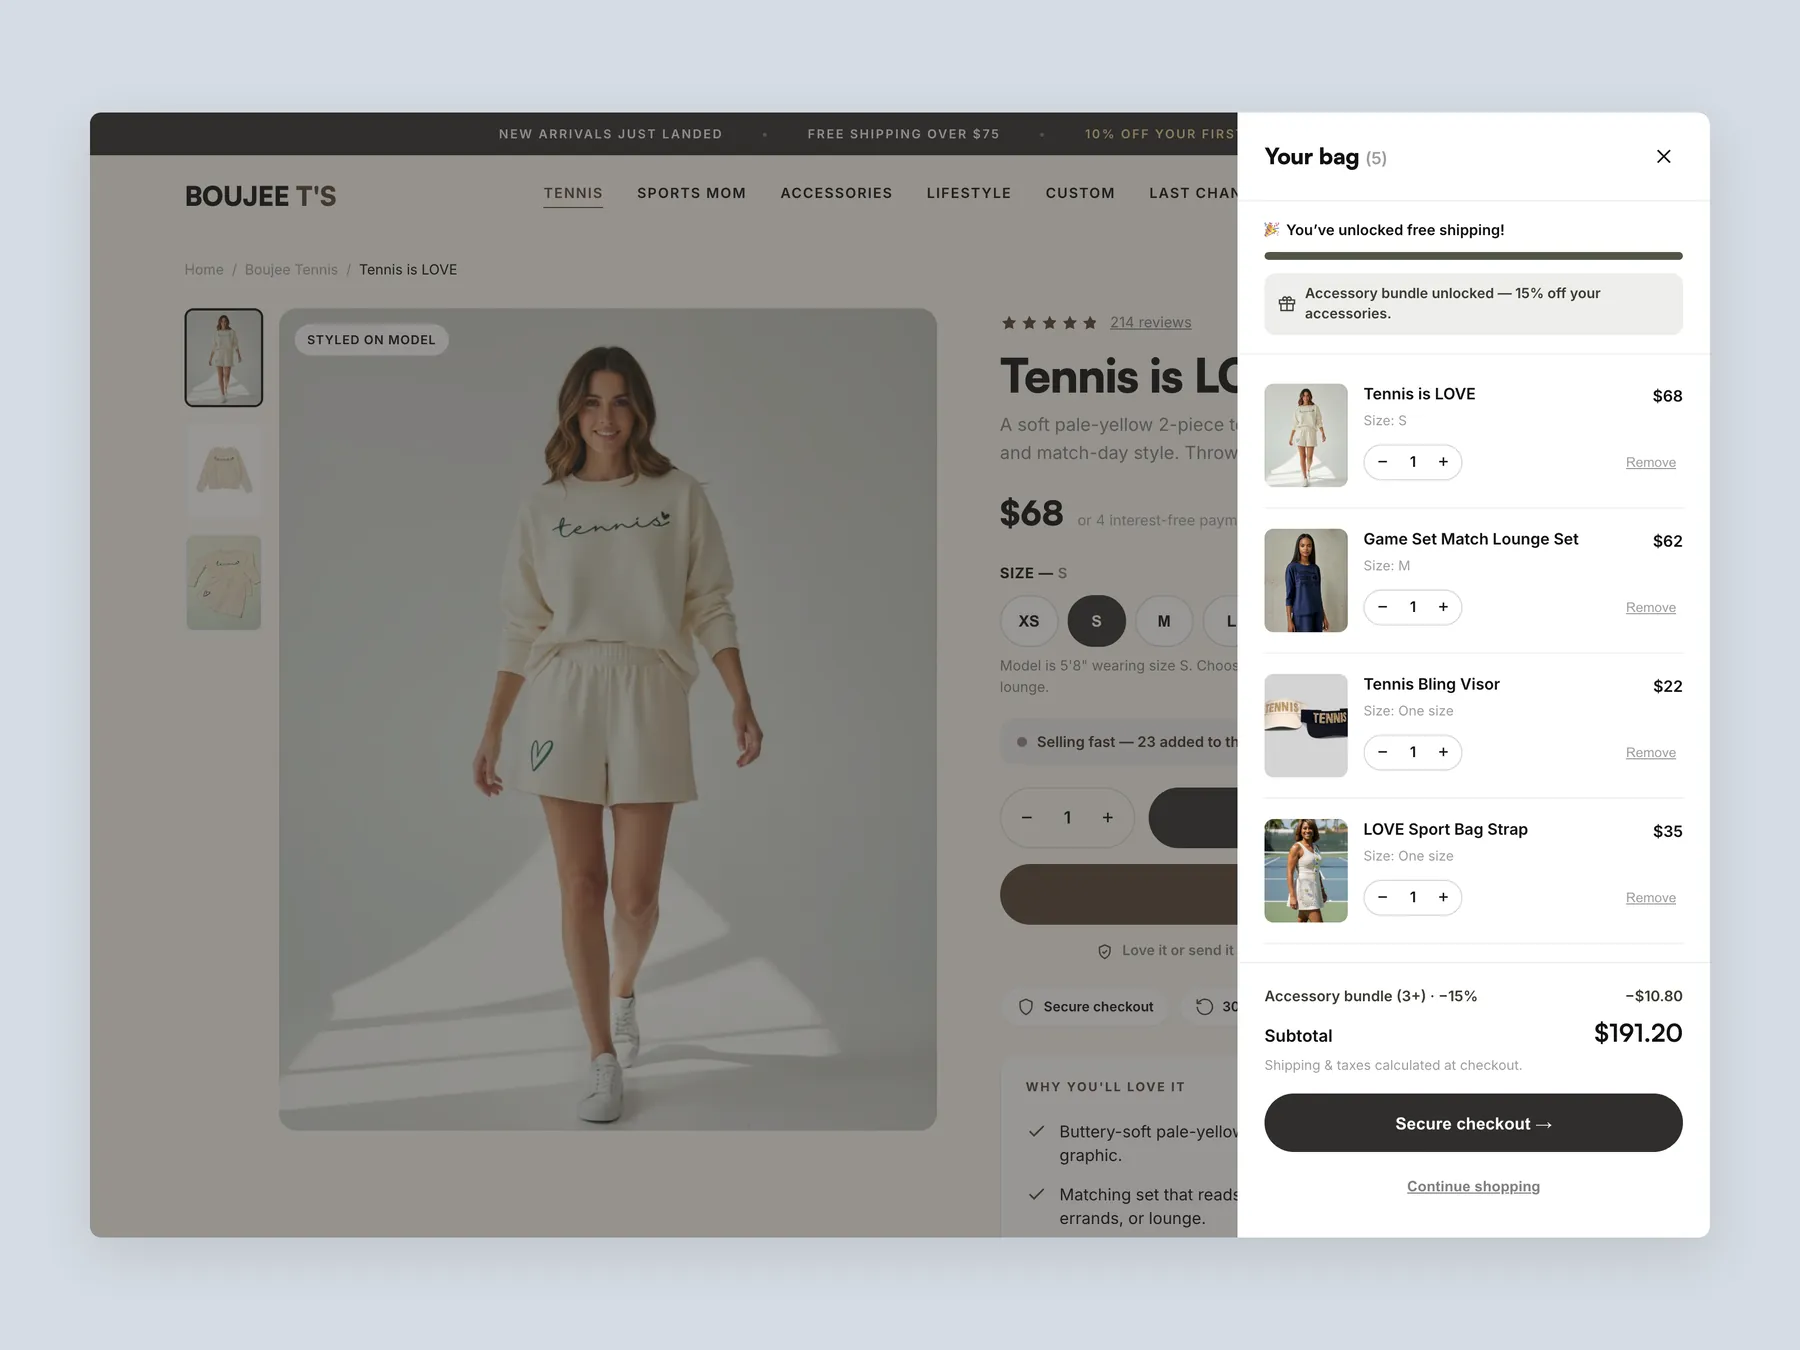Select flat-lay set gallery thumbnail
The height and width of the screenshot is (1350, 1800).
coord(224,582)
